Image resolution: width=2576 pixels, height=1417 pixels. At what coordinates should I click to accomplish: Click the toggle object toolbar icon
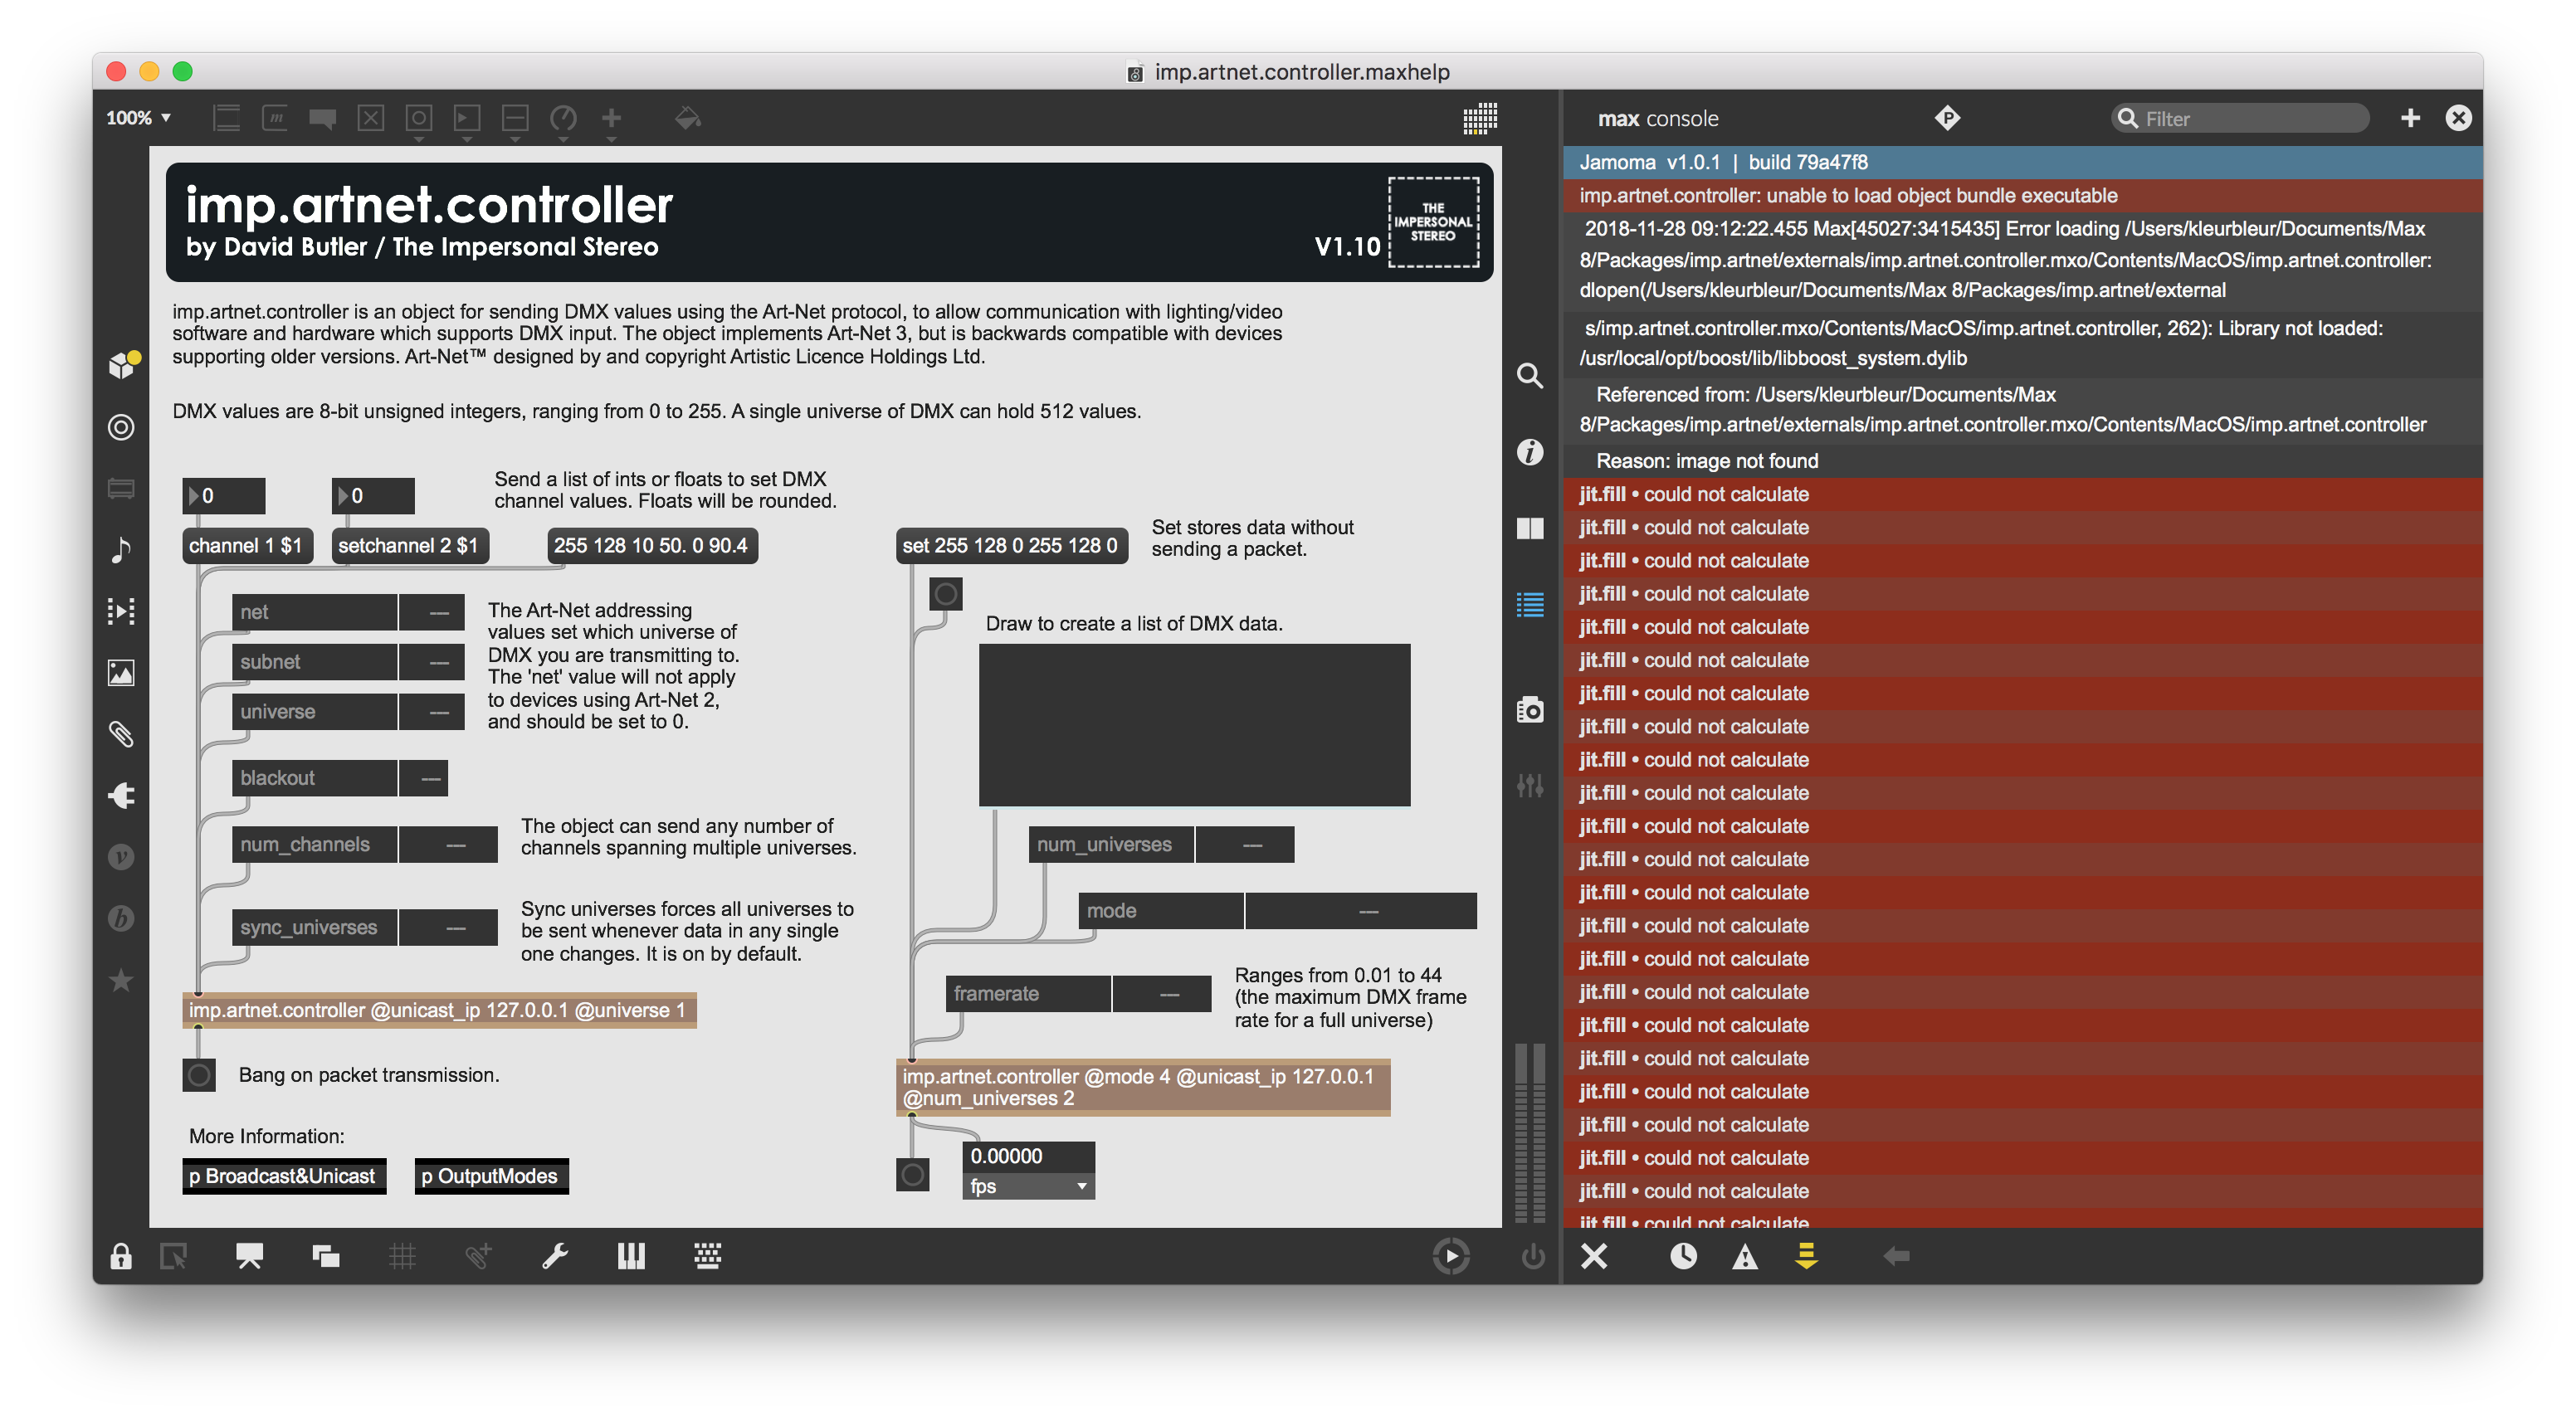[x=371, y=118]
